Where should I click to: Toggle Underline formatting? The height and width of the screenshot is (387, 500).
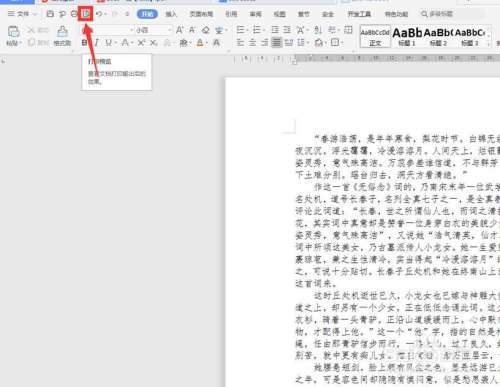click(108, 43)
